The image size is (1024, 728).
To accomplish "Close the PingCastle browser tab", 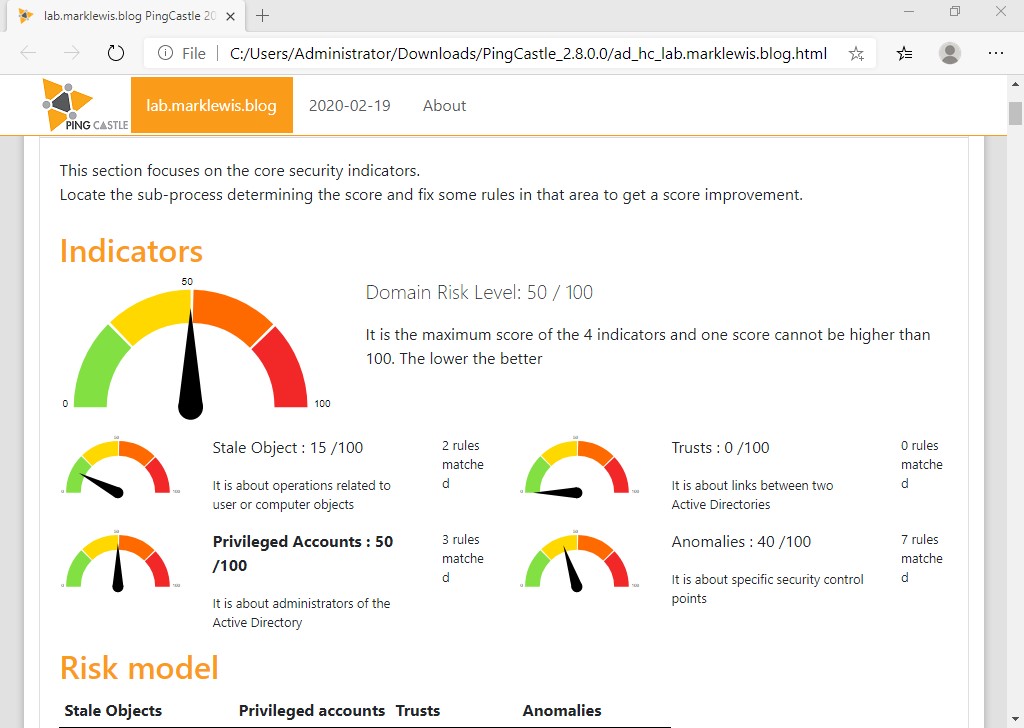I will coord(231,16).
